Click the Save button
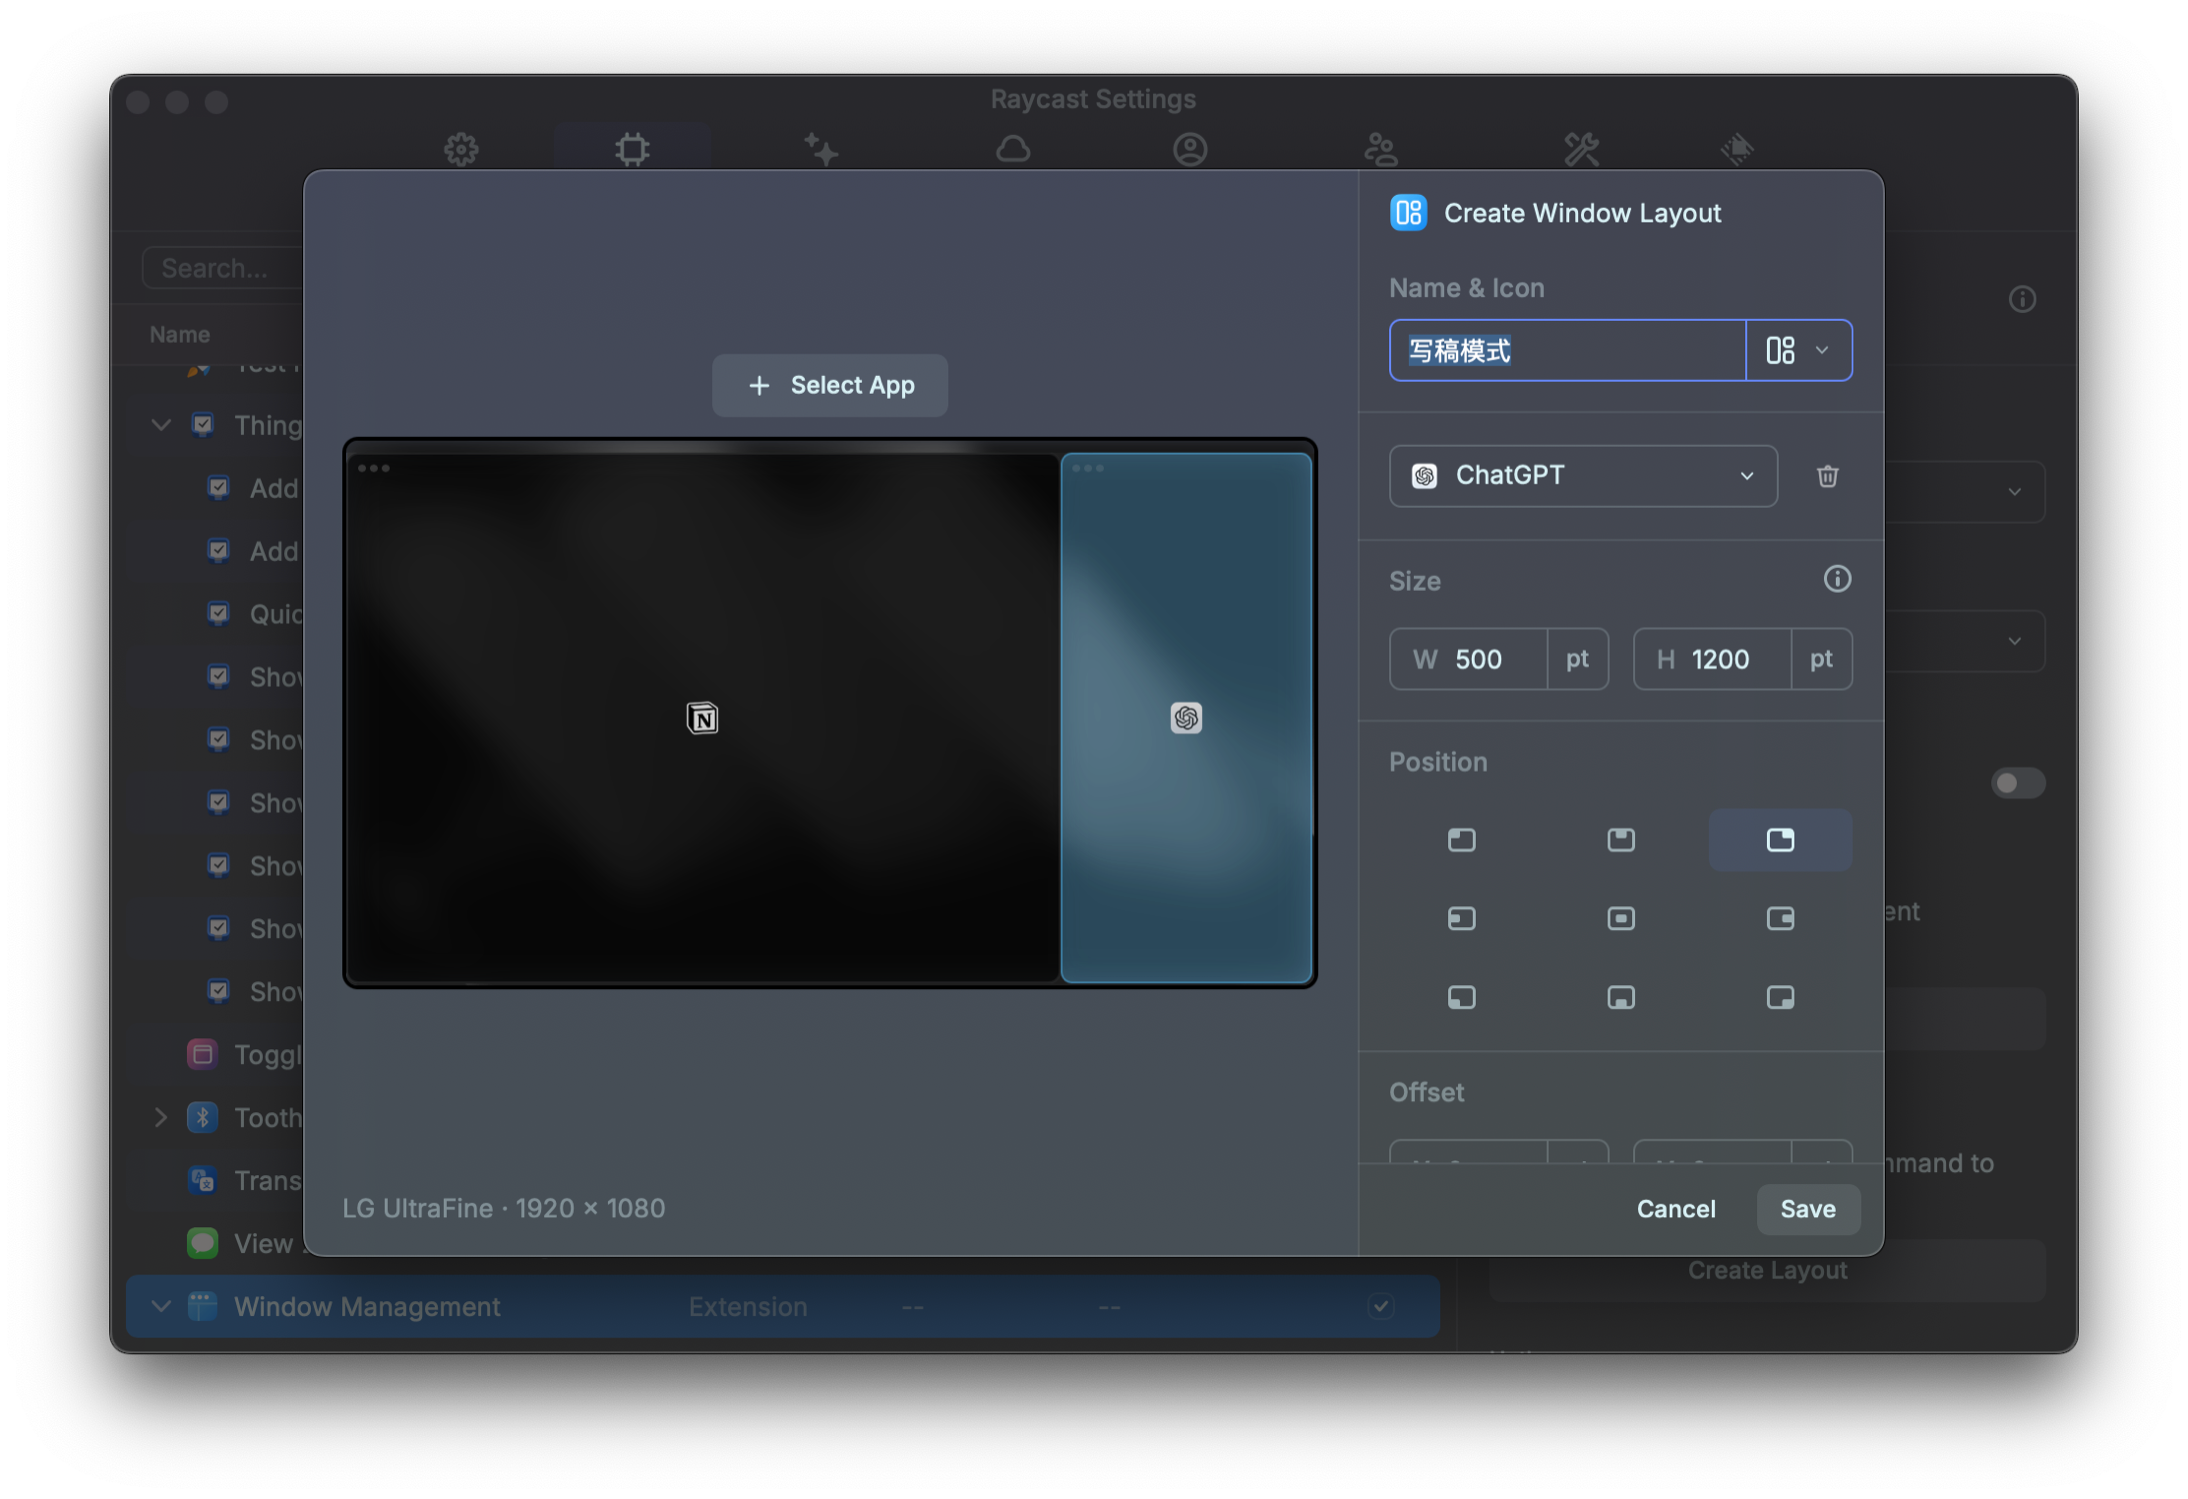Screen dimensions: 2188x1499 (1807, 1209)
